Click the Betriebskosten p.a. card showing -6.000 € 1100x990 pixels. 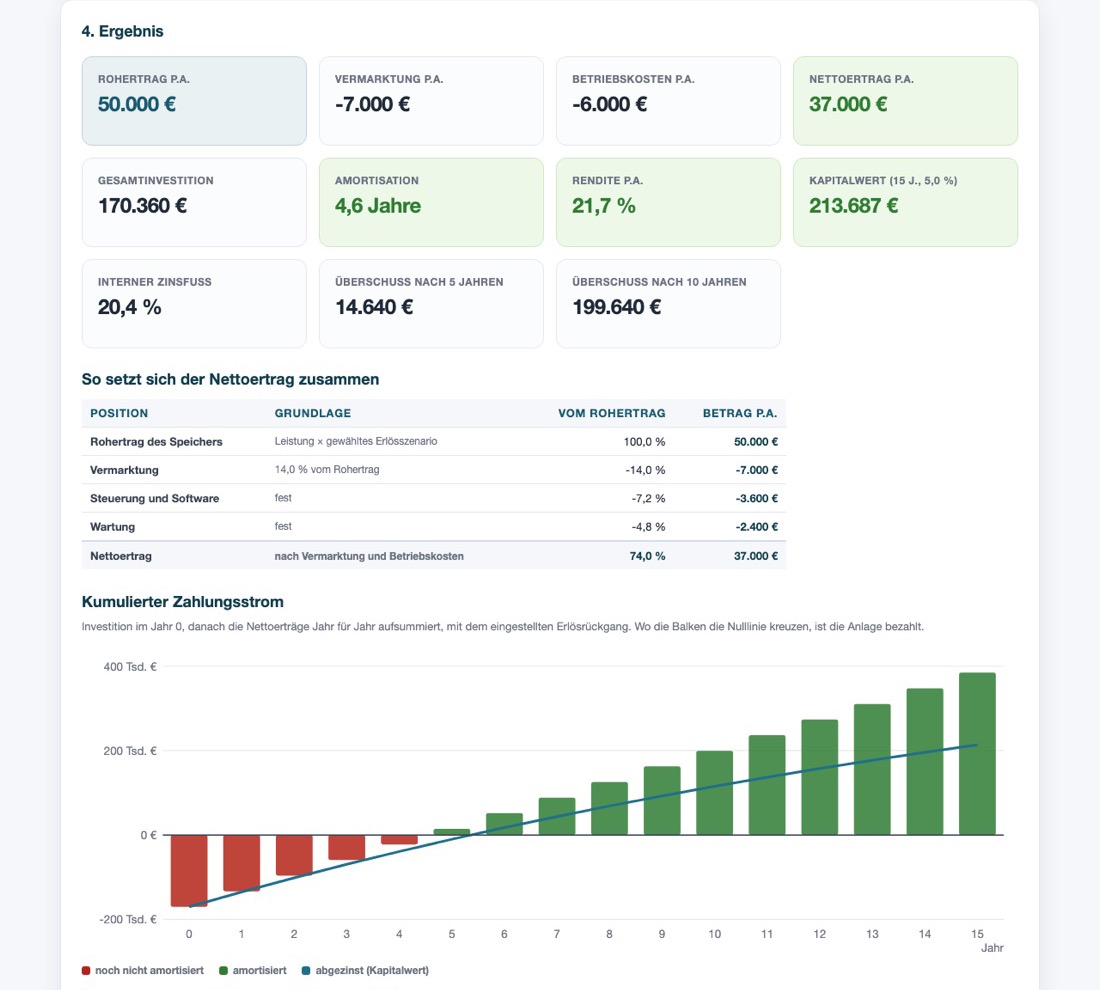pyautogui.click(x=669, y=101)
